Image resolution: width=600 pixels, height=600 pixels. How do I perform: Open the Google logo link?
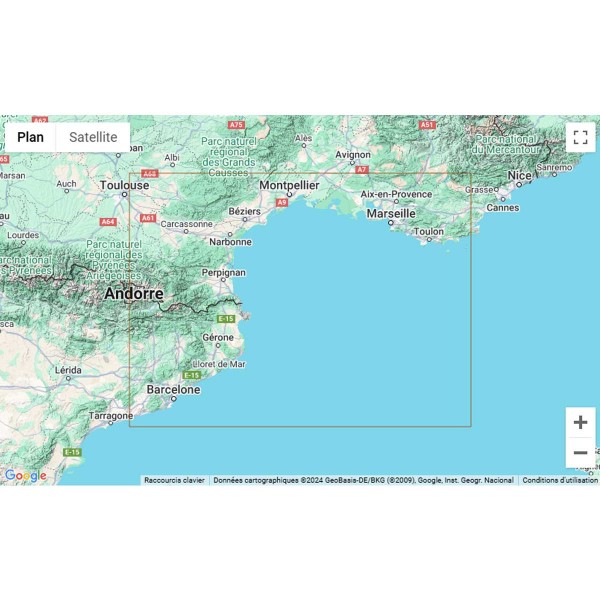[25, 476]
